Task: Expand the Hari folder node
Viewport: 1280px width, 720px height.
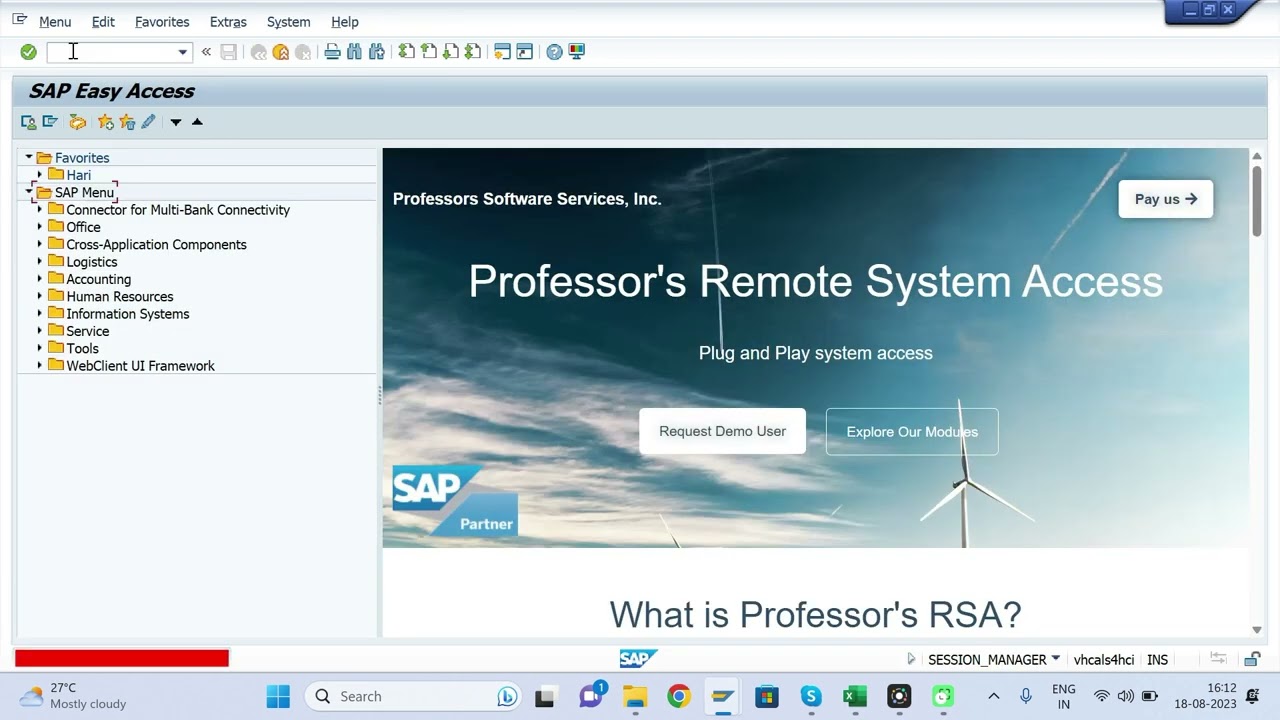Action: coord(40,175)
